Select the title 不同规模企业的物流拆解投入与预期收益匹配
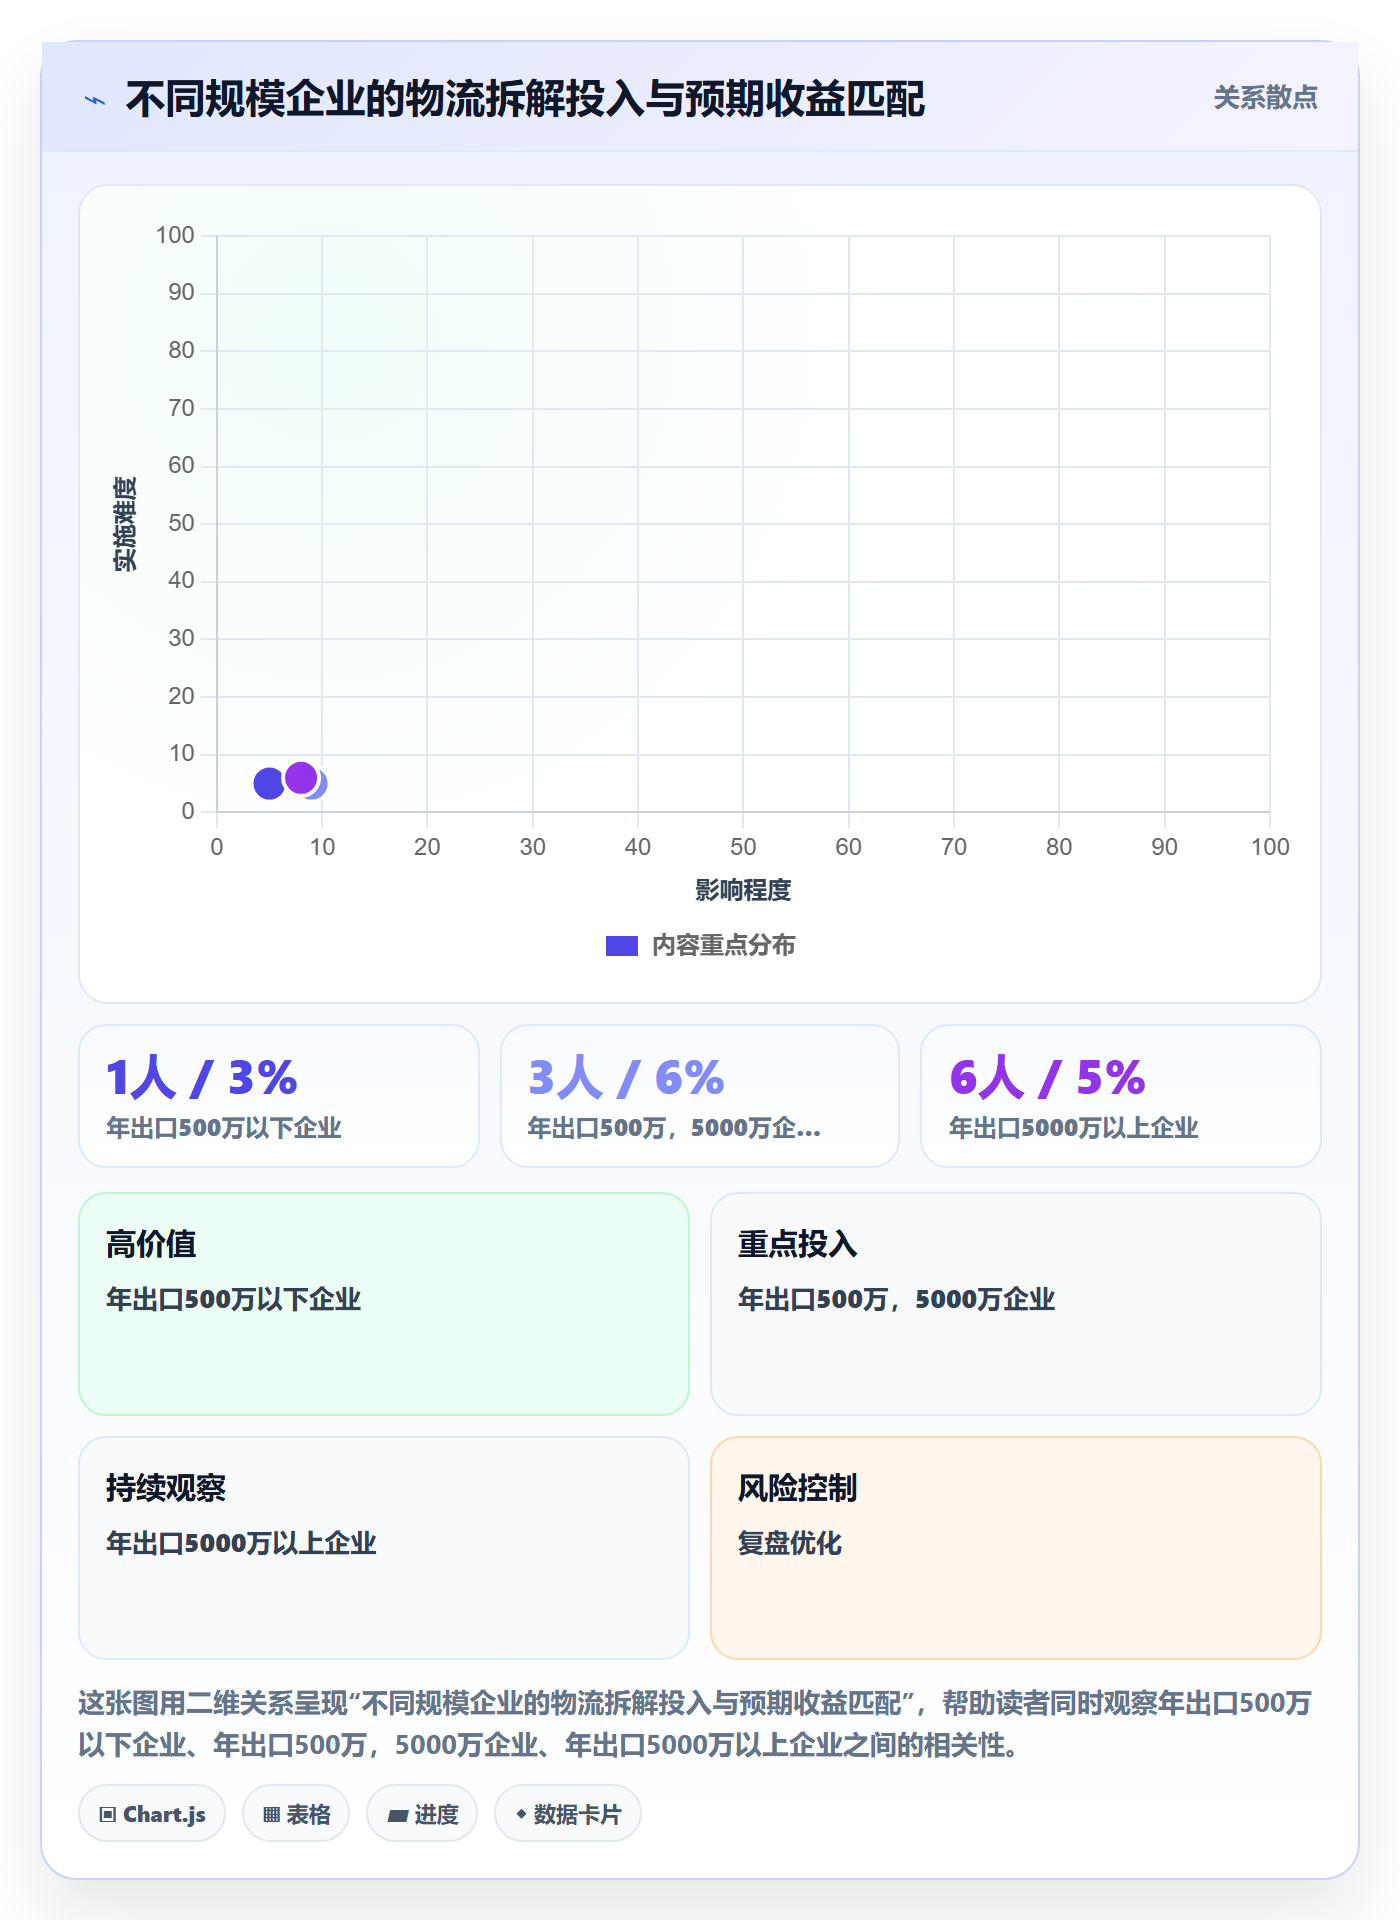The height and width of the screenshot is (1920, 1400). click(525, 99)
